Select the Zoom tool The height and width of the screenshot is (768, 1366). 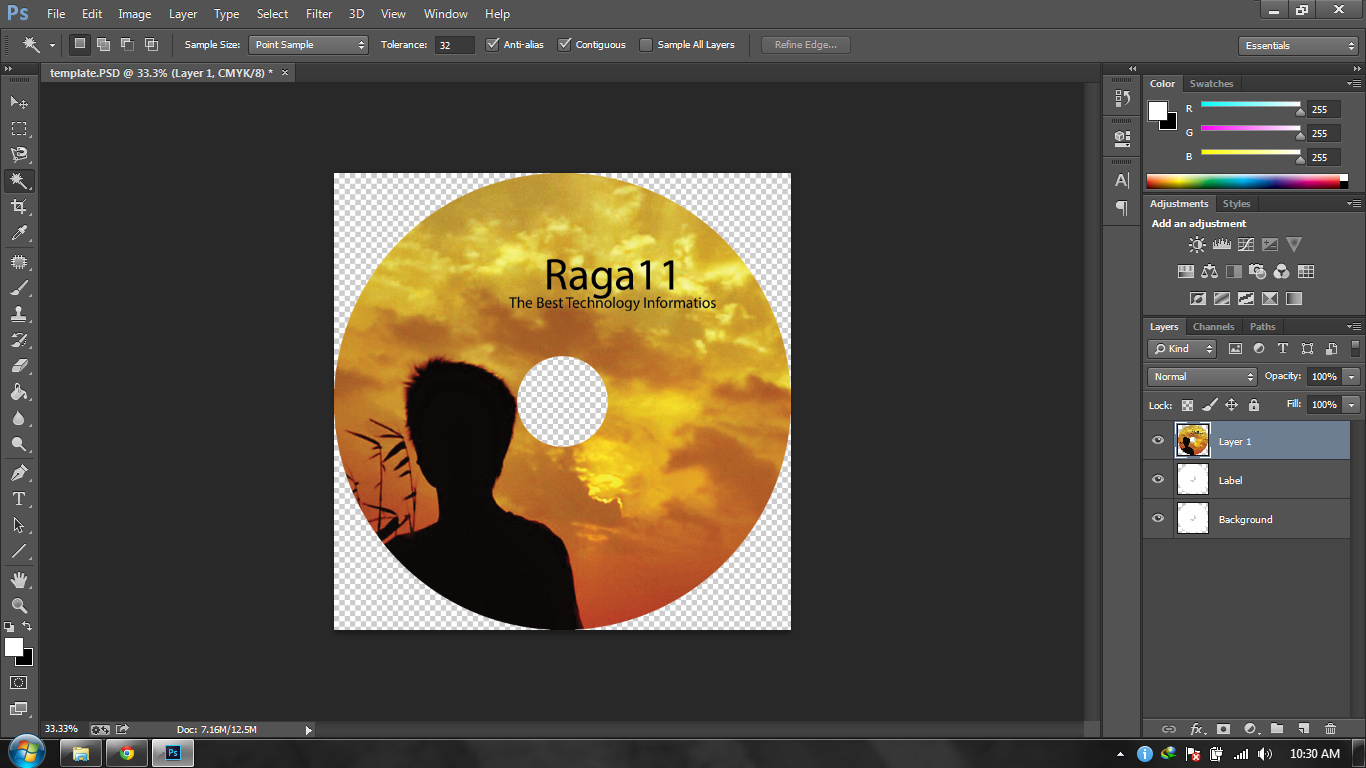coord(20,605)
